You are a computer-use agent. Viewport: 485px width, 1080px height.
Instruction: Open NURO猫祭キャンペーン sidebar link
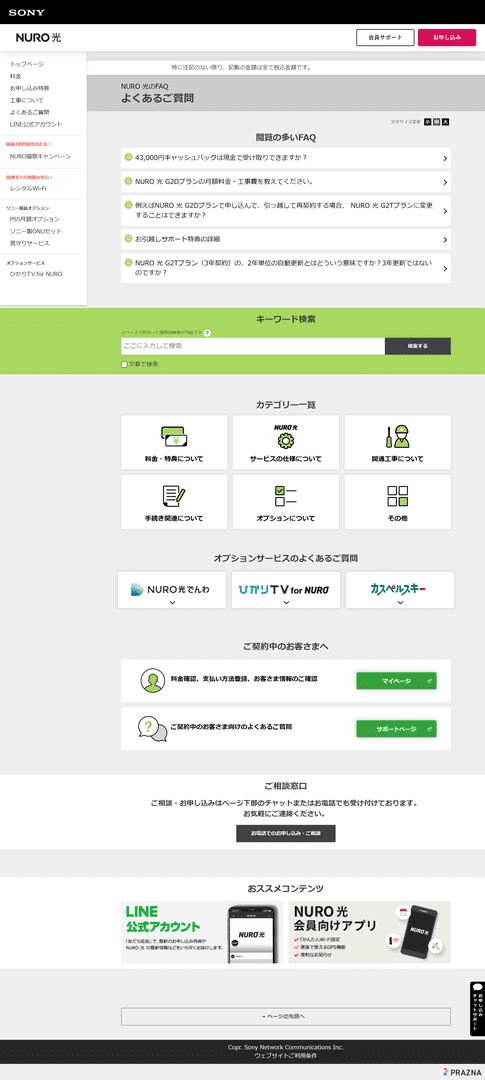(40, 156)
